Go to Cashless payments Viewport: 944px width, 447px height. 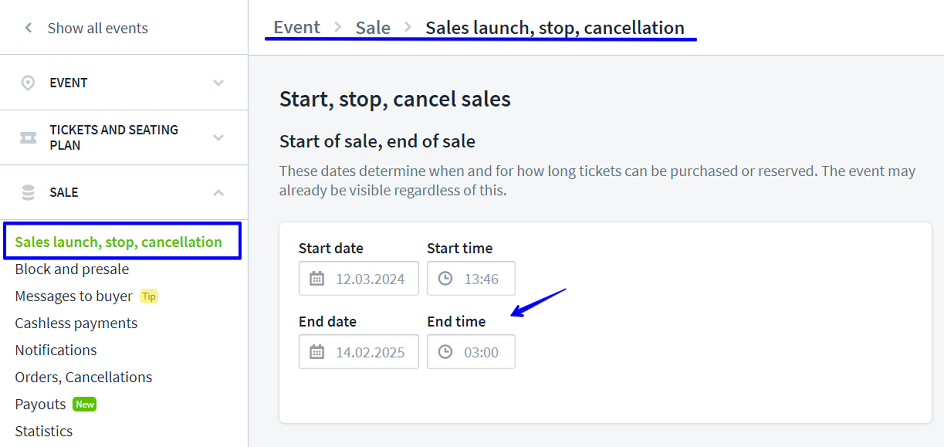pyautogui.click(x=76, y=323)
